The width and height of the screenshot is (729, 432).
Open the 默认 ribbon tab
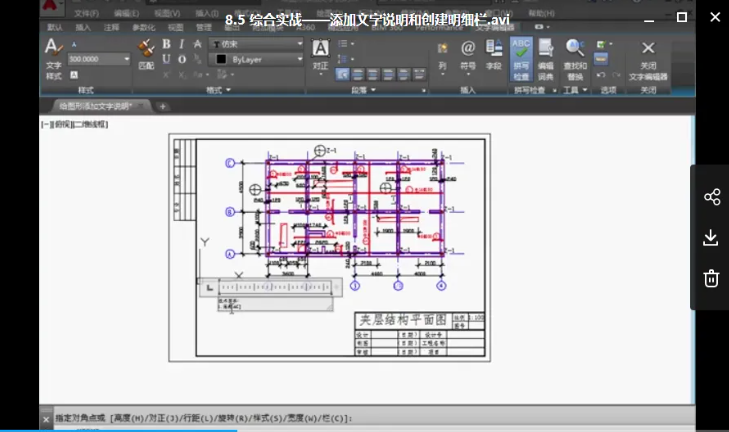pos(55,27)
